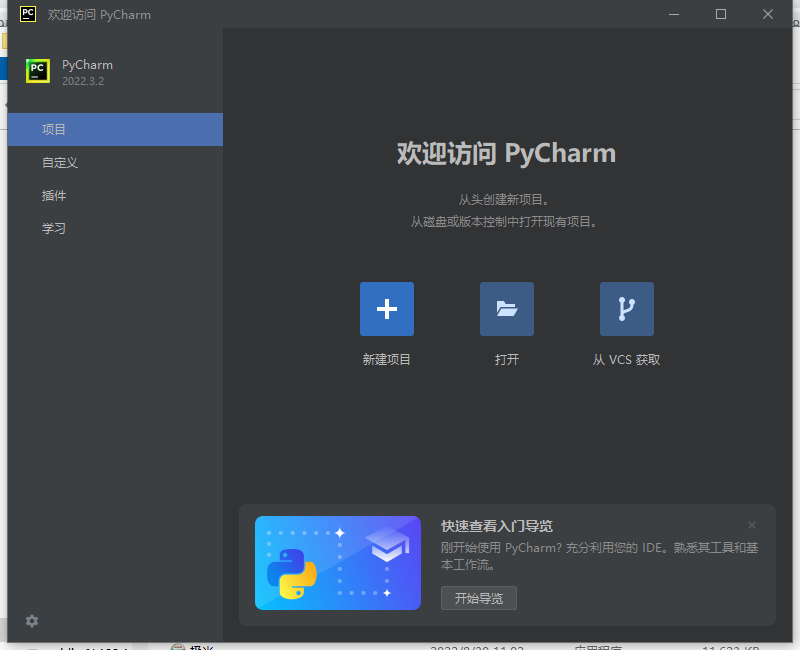The image size is (800, 650).
Task: Click the 开始导览 button
Action: pyautogui.click(x=479, y=598)
